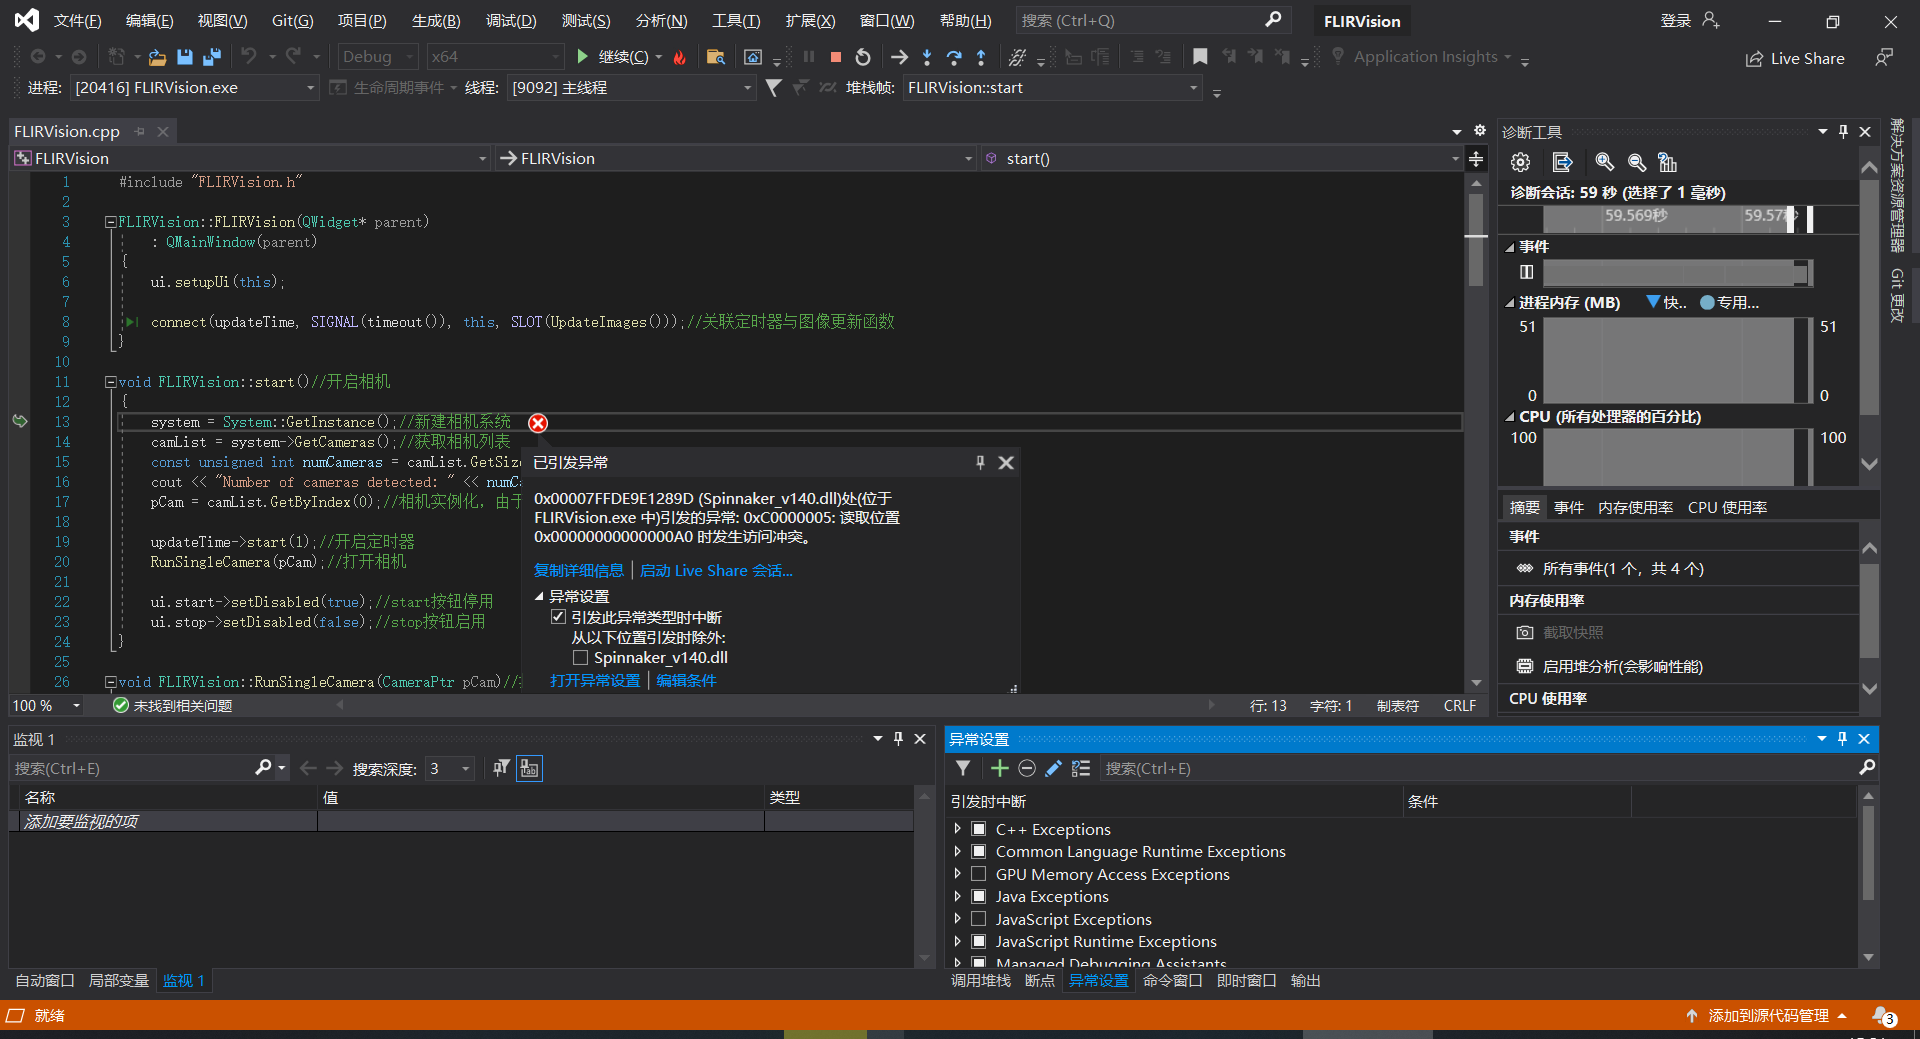Collapse the start() function code block

point(111,382)
